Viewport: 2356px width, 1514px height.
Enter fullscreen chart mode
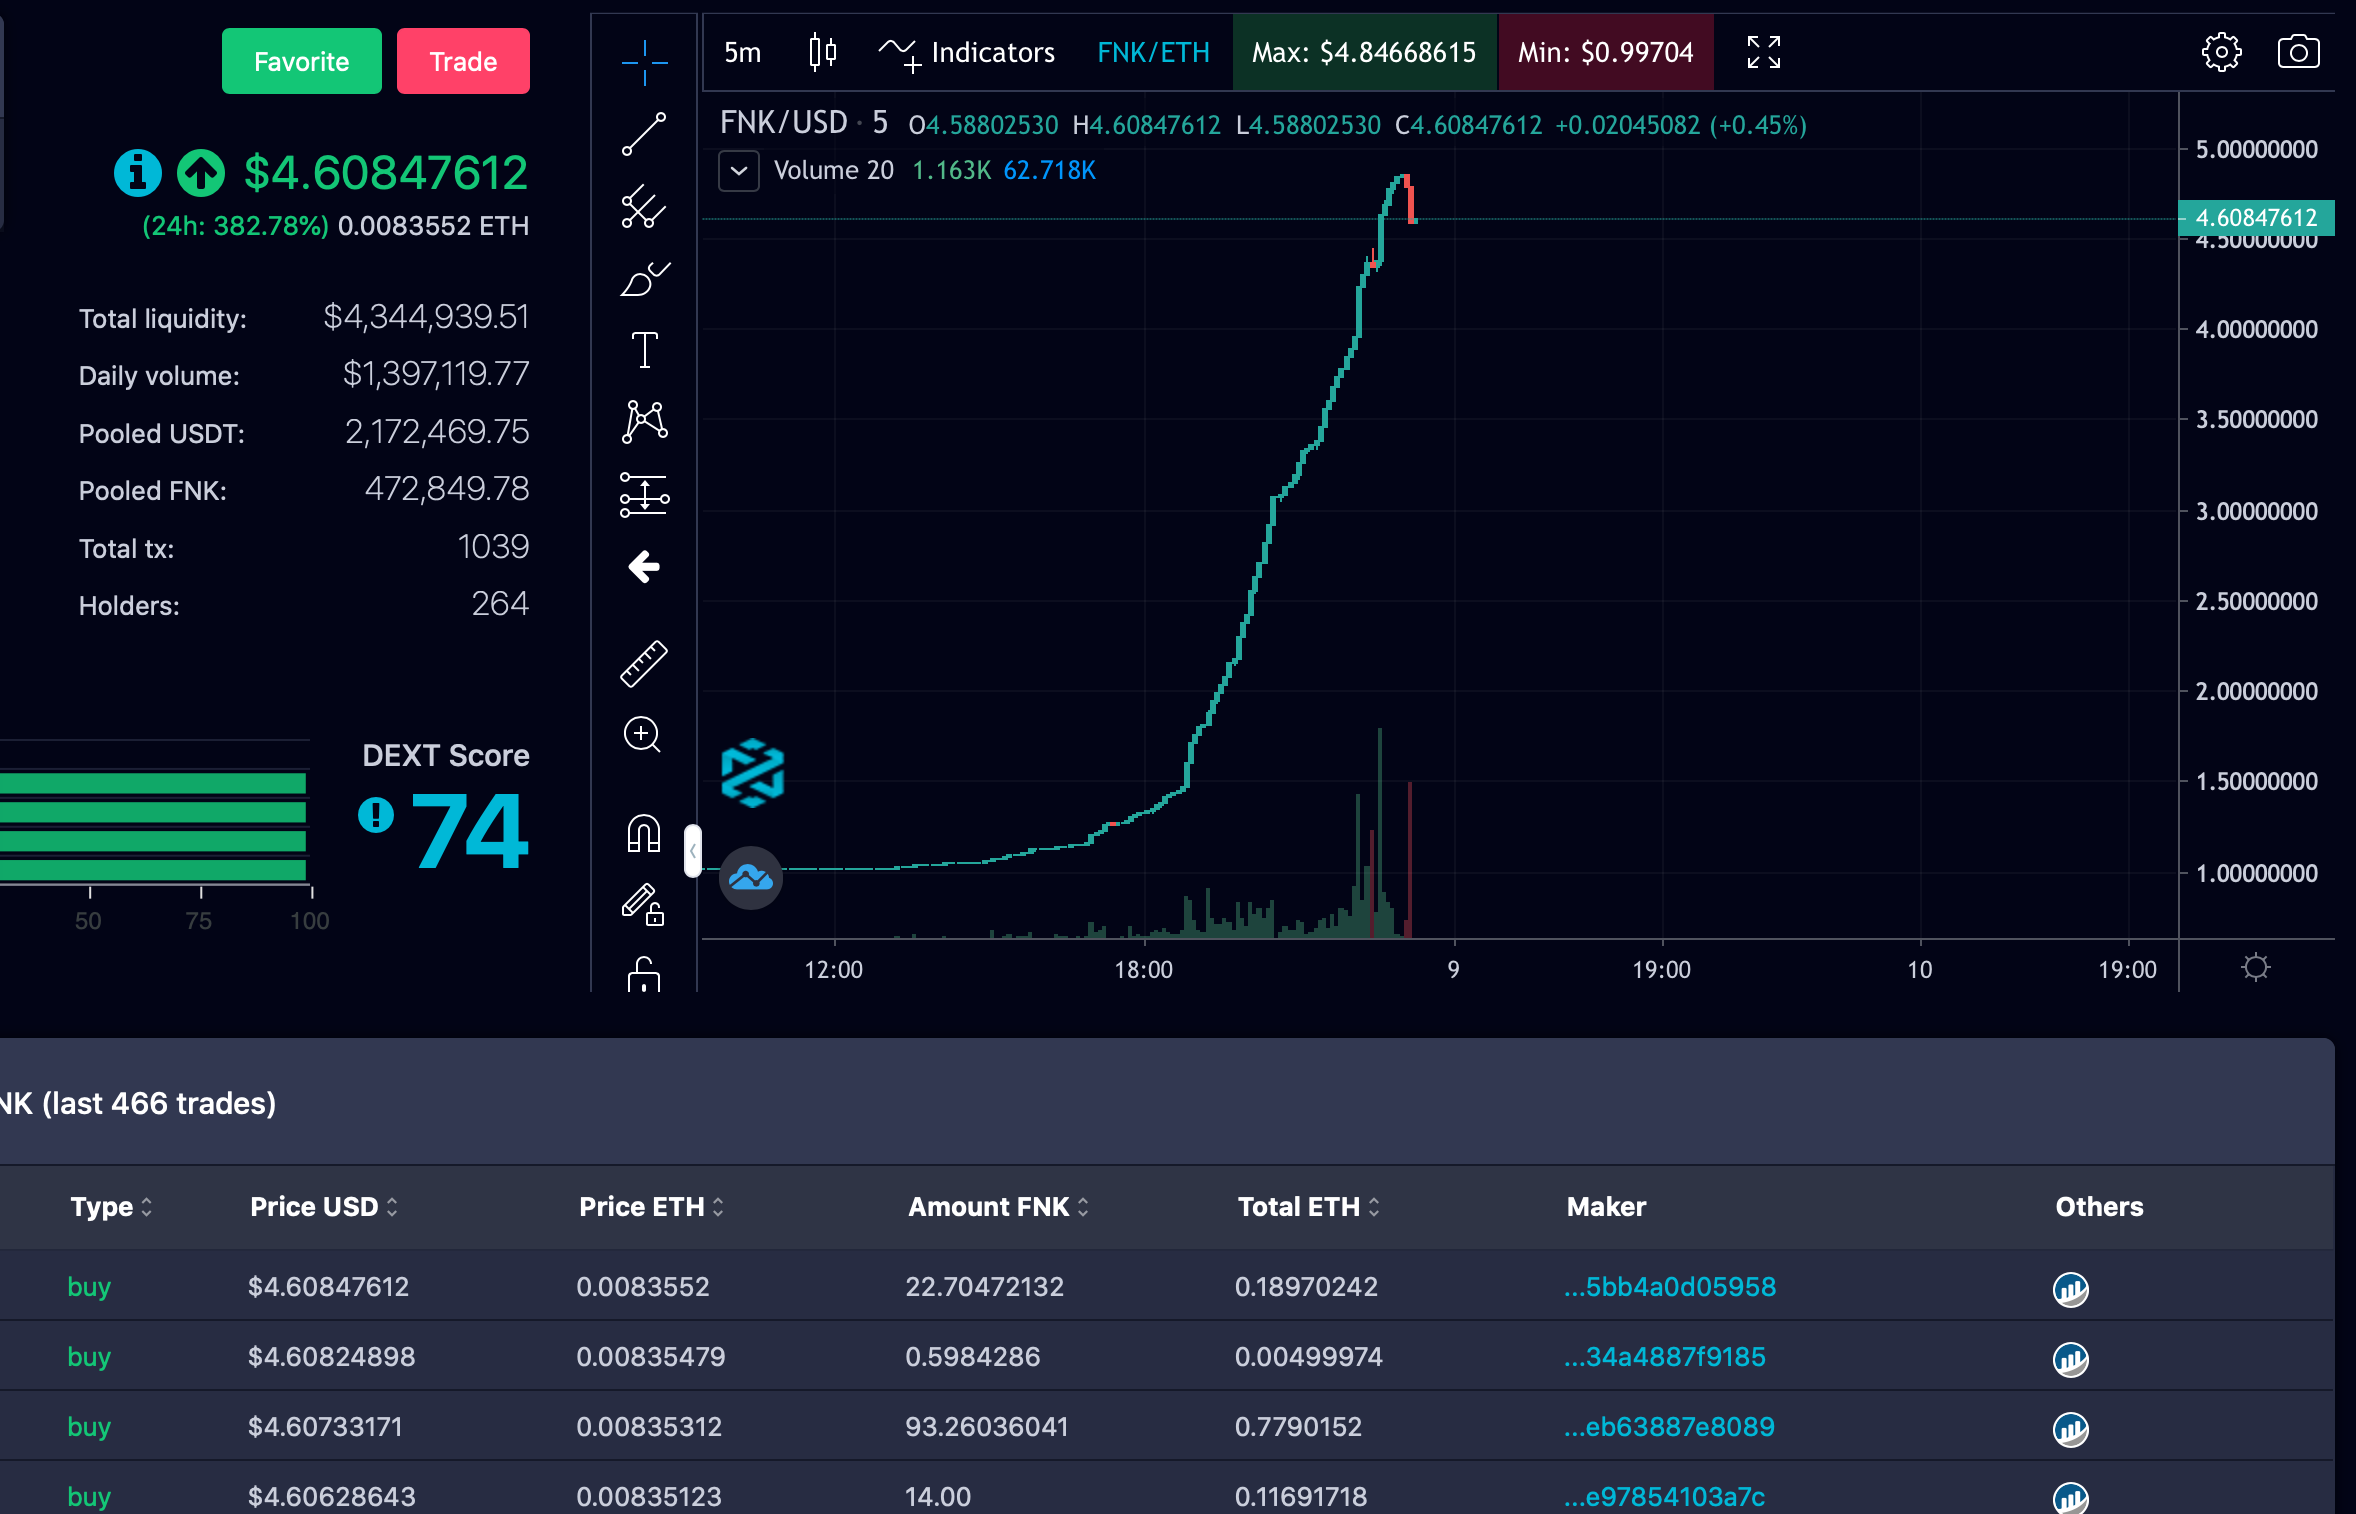click(x=1763, y=52)
